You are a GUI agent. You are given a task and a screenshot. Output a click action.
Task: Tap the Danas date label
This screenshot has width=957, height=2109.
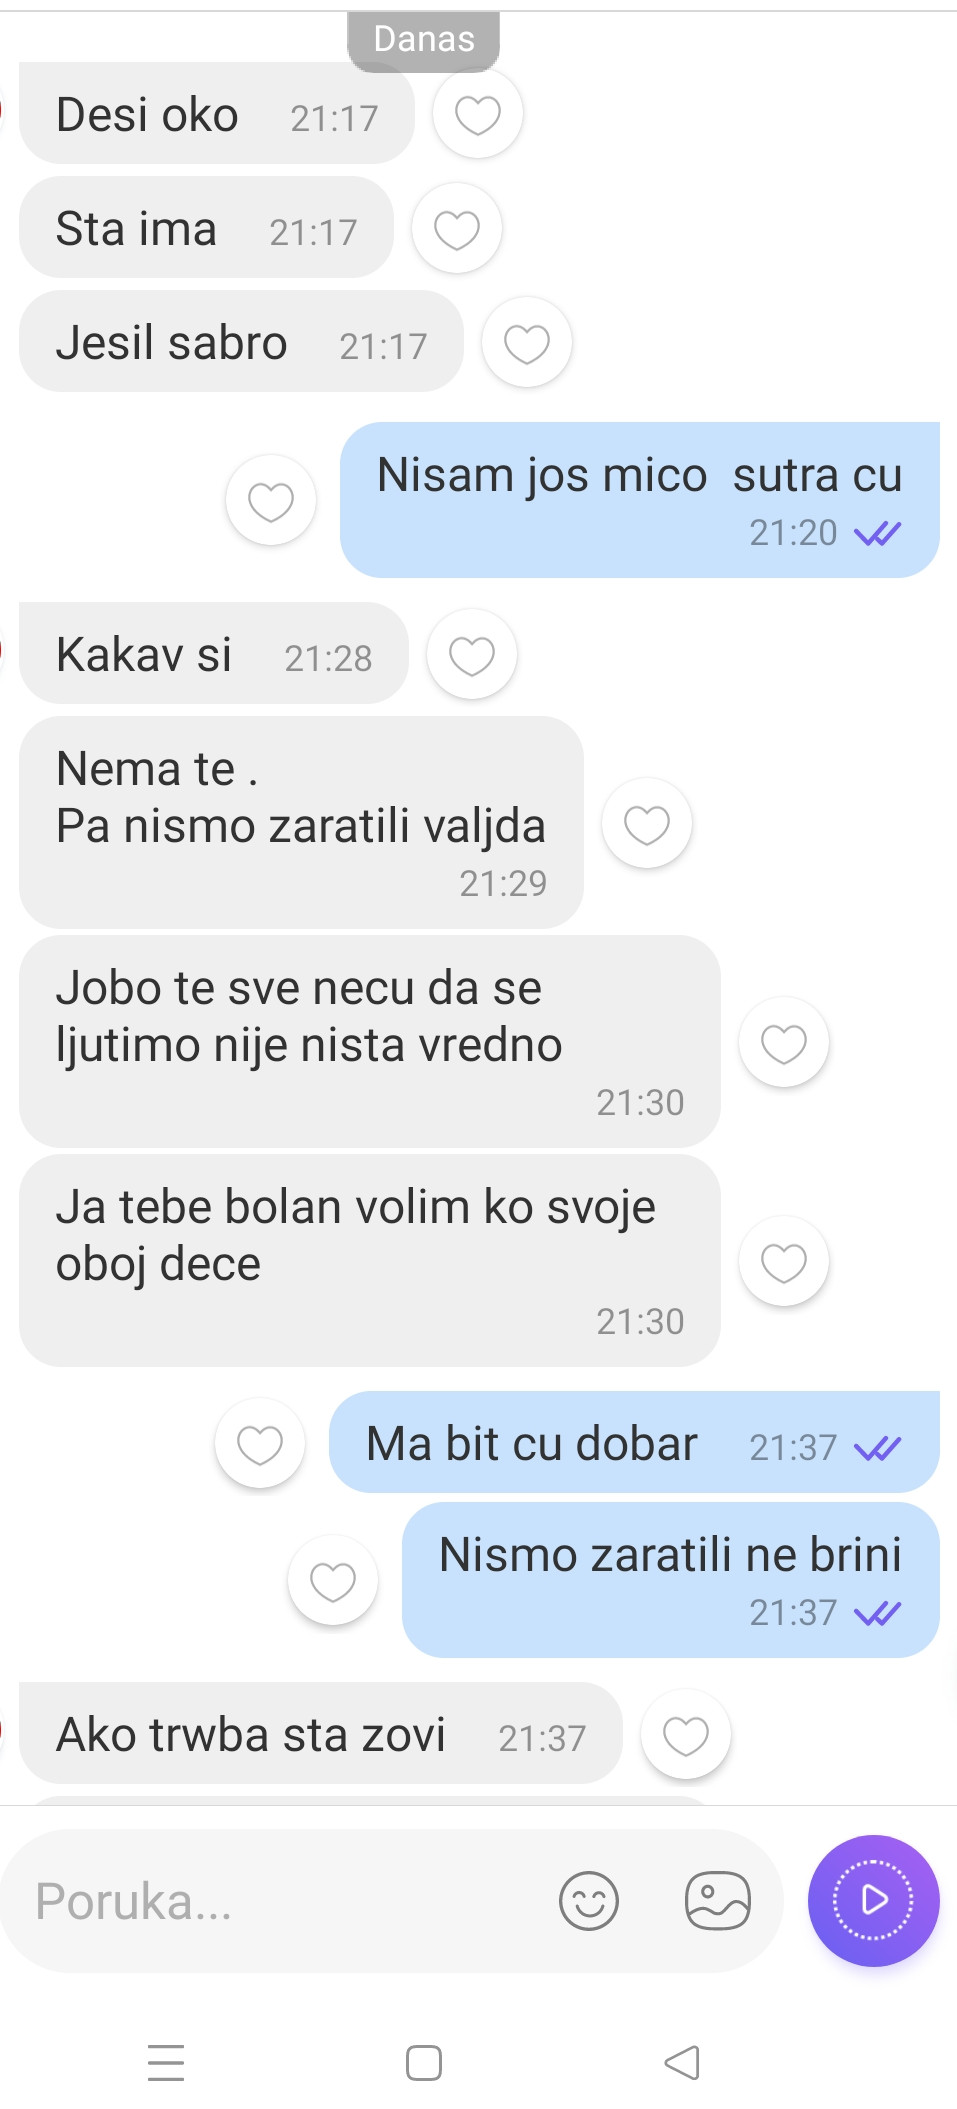click(424, 40)
